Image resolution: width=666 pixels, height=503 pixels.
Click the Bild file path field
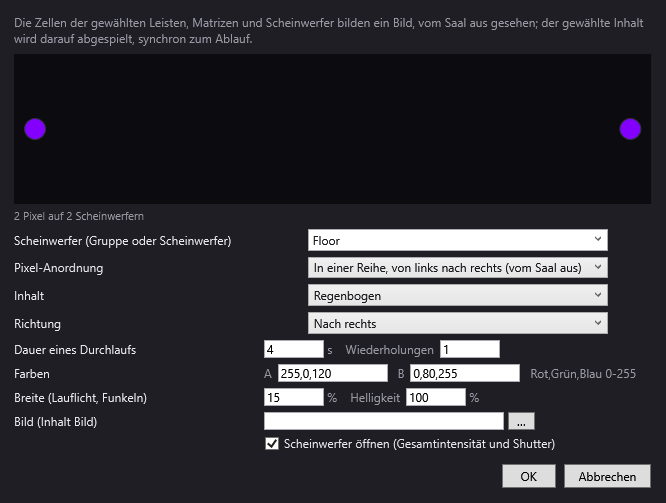click(x=384, y=421)
